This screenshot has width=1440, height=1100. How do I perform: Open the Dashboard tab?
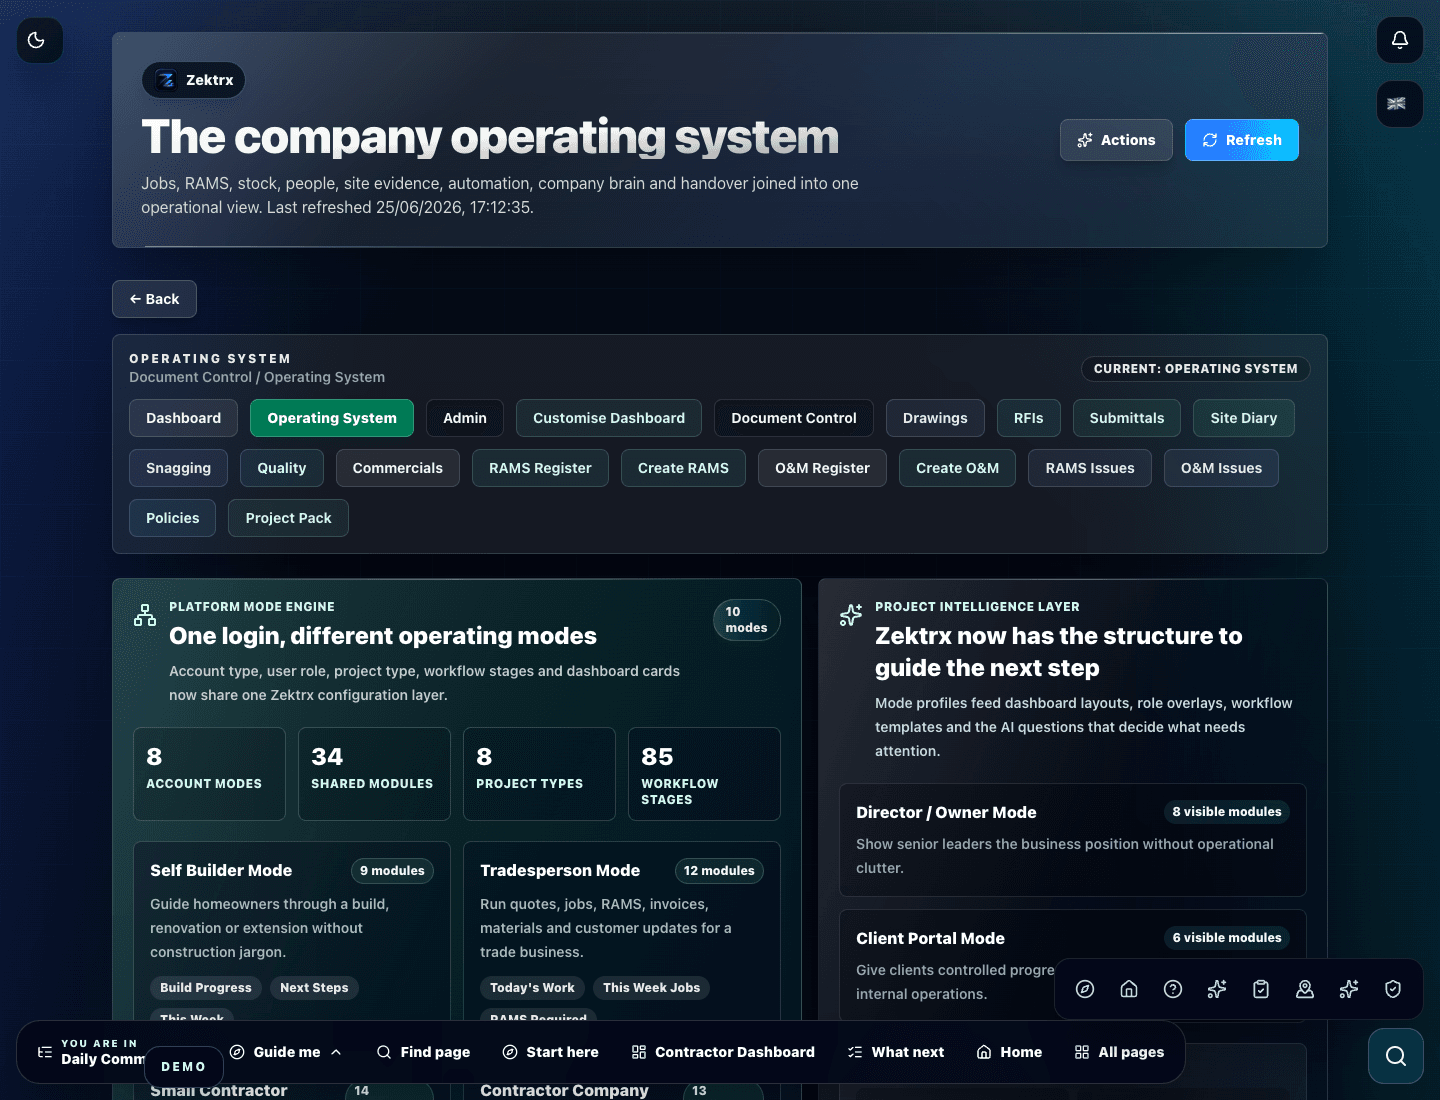pos(183,418)
